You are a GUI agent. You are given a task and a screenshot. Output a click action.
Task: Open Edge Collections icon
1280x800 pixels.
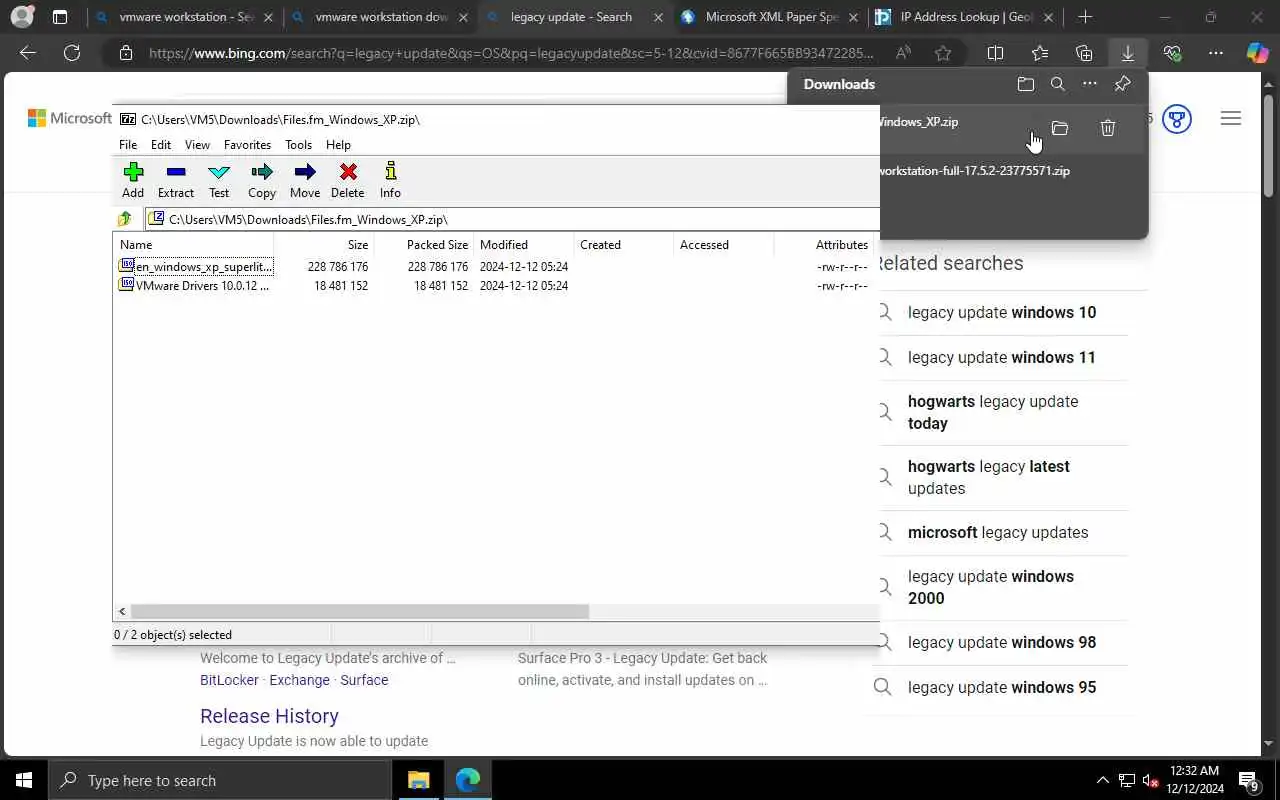[x=1084, y=53]
